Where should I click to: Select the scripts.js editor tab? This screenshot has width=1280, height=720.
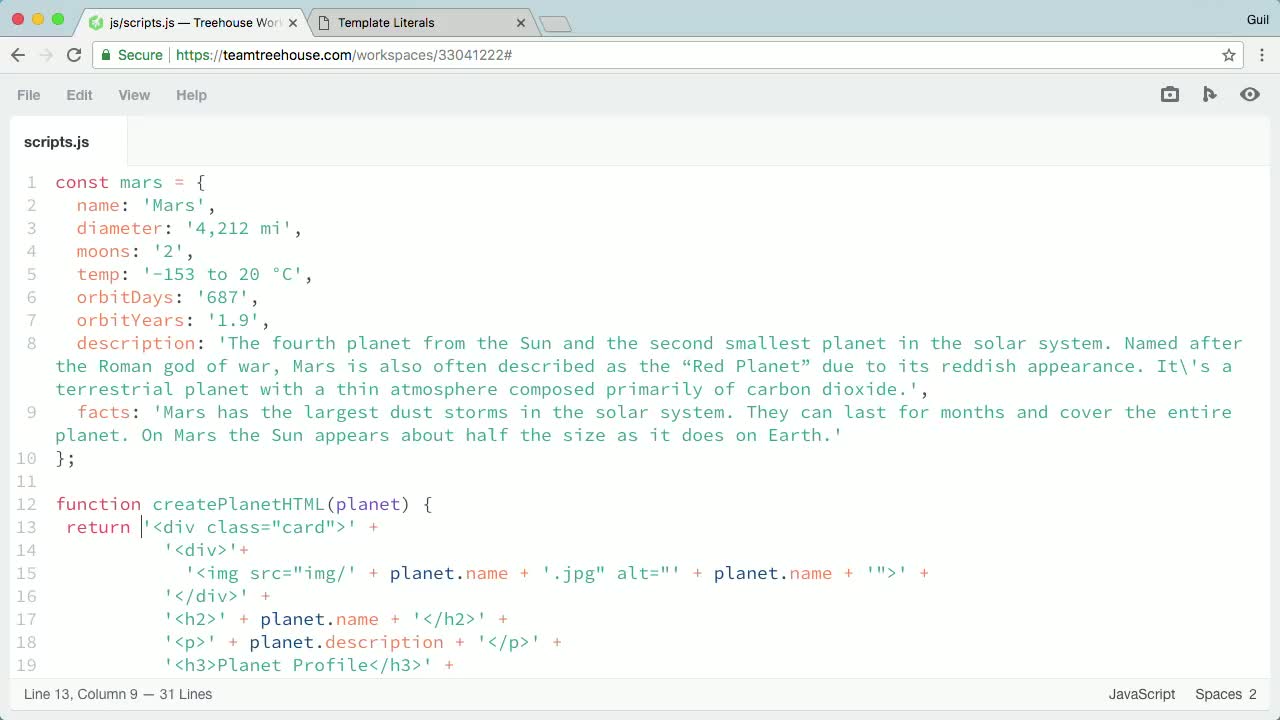[x=56, y=142]
